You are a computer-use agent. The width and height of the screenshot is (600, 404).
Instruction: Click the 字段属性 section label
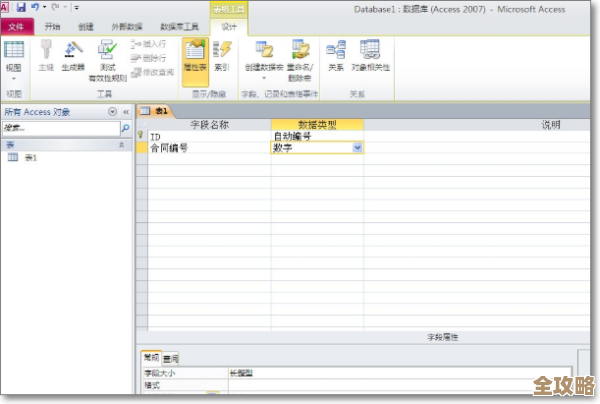tap(442, 337)
